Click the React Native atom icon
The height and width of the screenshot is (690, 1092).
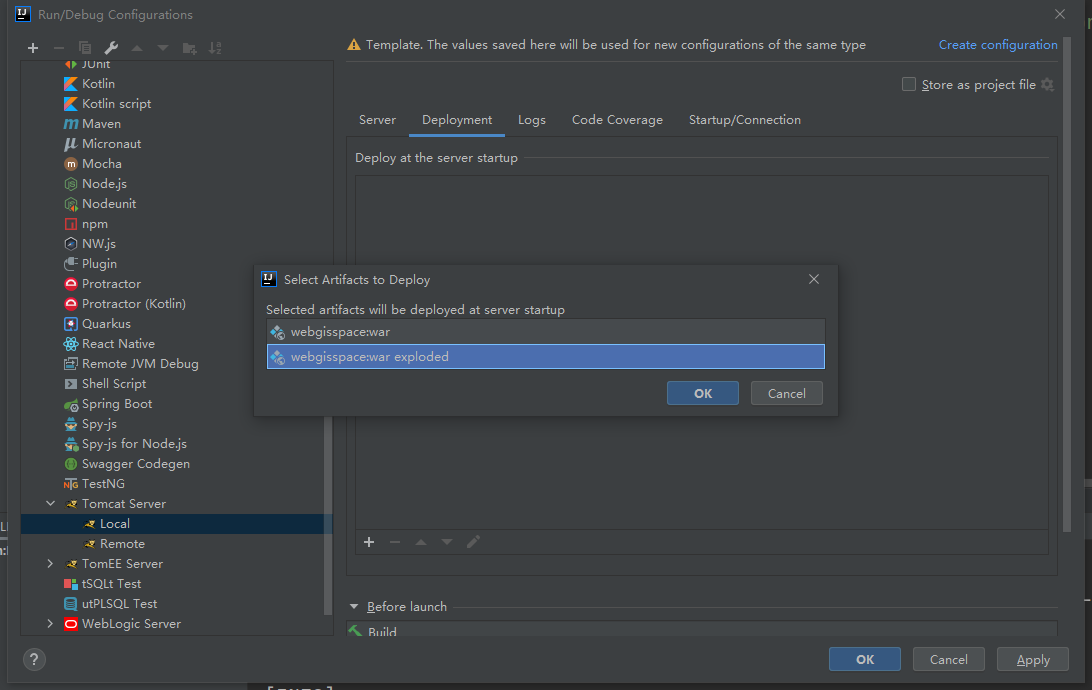[x=70, y=344]
